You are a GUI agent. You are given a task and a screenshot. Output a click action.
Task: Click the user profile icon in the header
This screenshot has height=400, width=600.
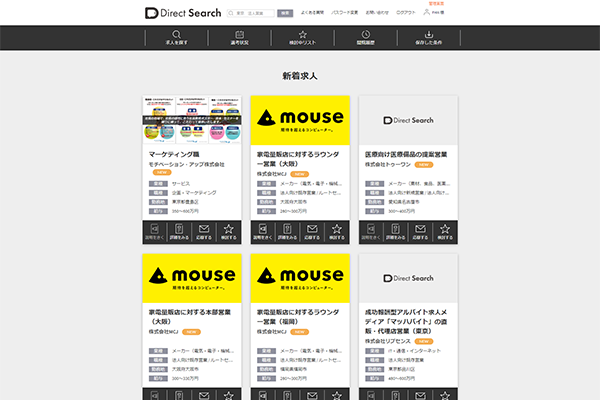coord(426,12)
